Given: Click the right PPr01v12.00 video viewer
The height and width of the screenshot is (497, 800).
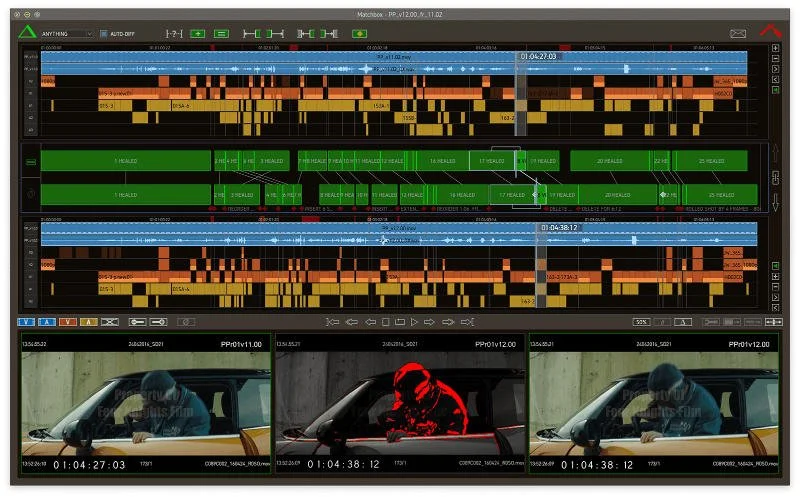Looking at the screenshot, I should [654, 403].
